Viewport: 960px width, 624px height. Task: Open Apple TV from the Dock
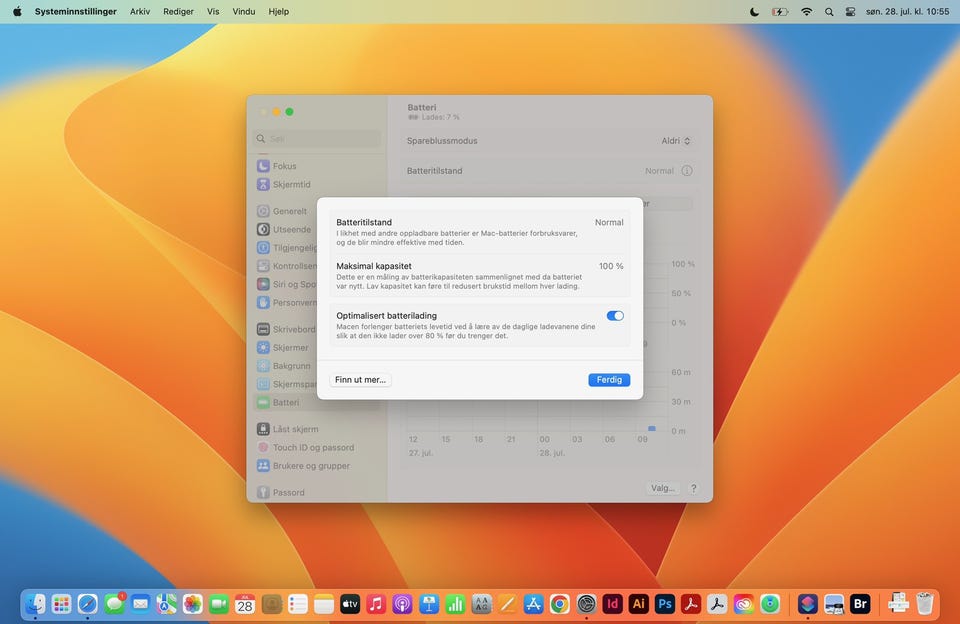350,604
